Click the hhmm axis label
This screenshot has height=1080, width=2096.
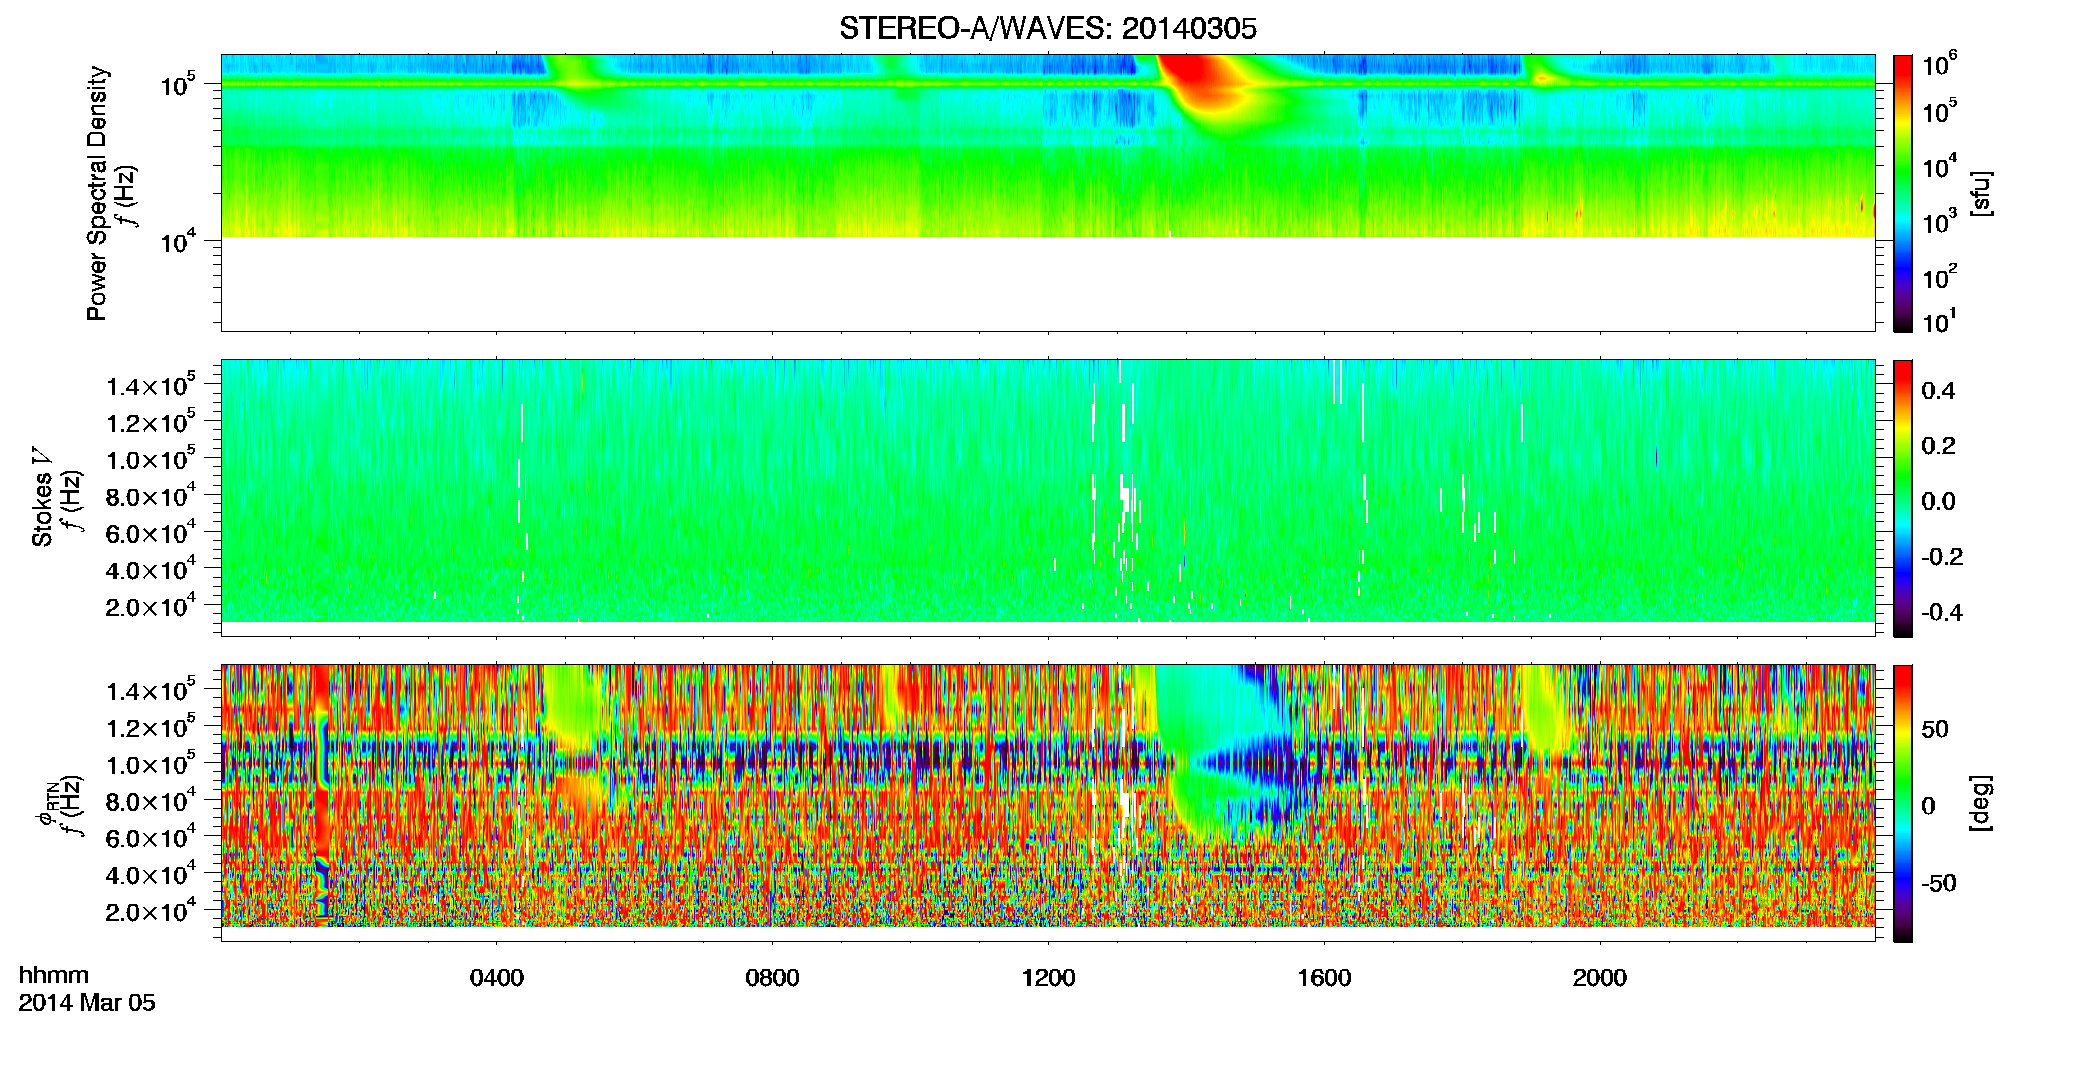54,976
